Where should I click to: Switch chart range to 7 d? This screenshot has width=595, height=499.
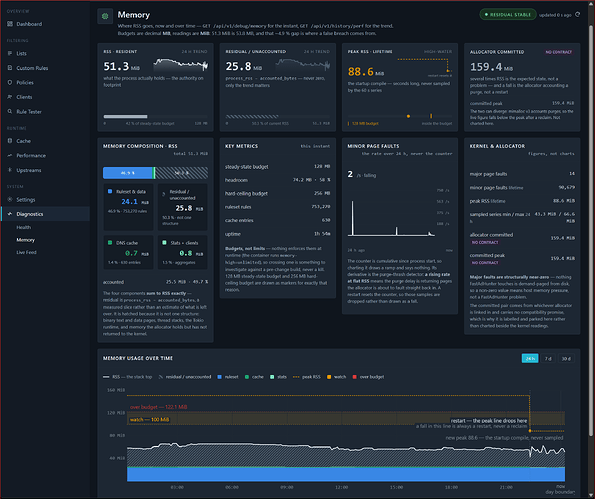click(548, 359)
